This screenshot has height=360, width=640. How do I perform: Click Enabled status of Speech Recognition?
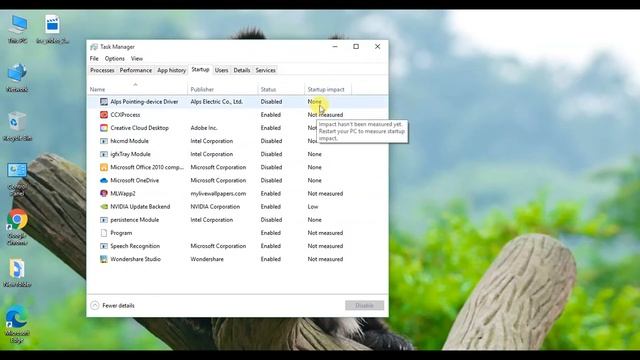pos(271,246)
